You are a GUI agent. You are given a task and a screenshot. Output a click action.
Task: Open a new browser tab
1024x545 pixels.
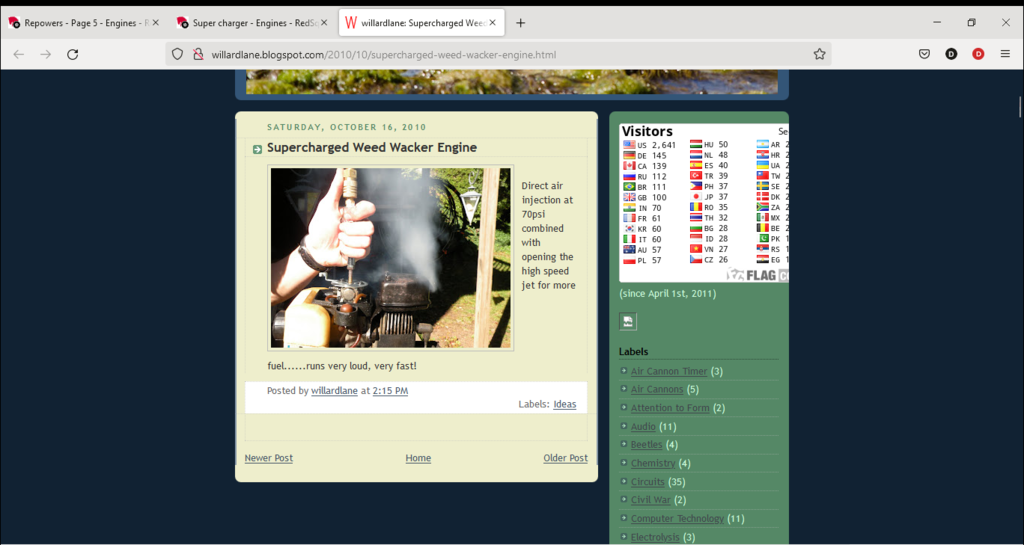tap(520, 23)
